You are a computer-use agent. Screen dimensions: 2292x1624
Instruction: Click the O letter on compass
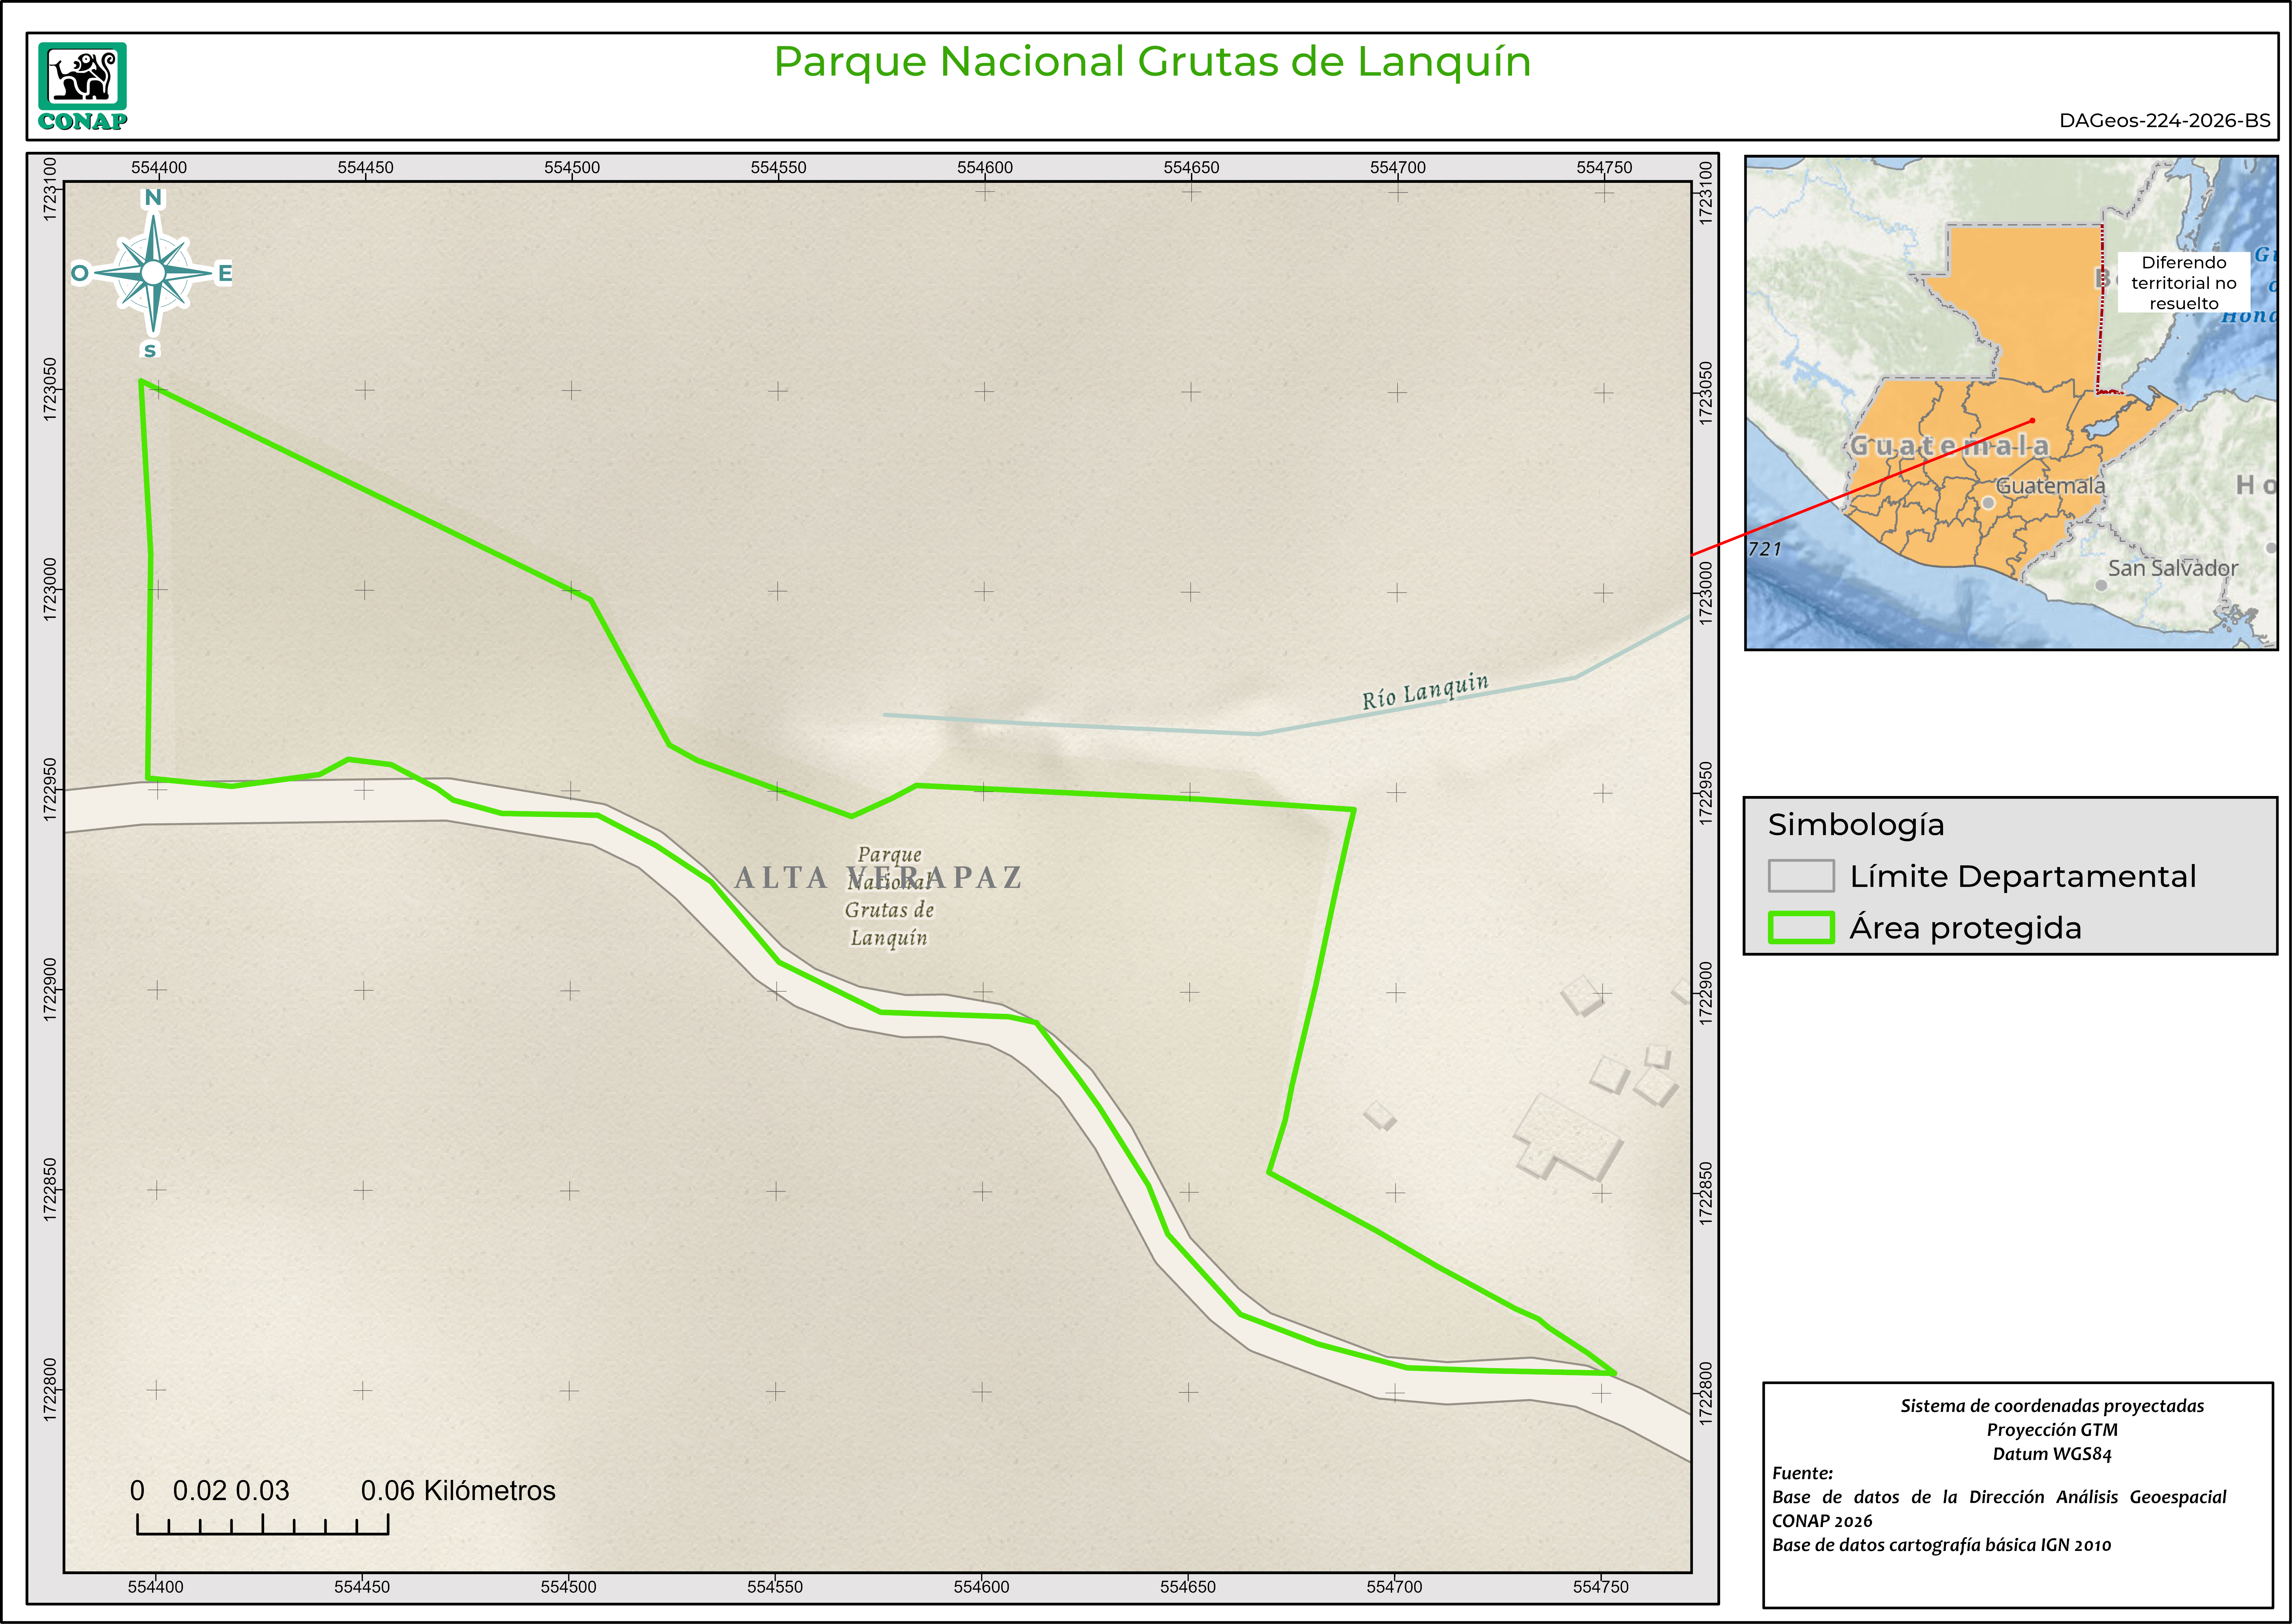click(x=80, y=273)
